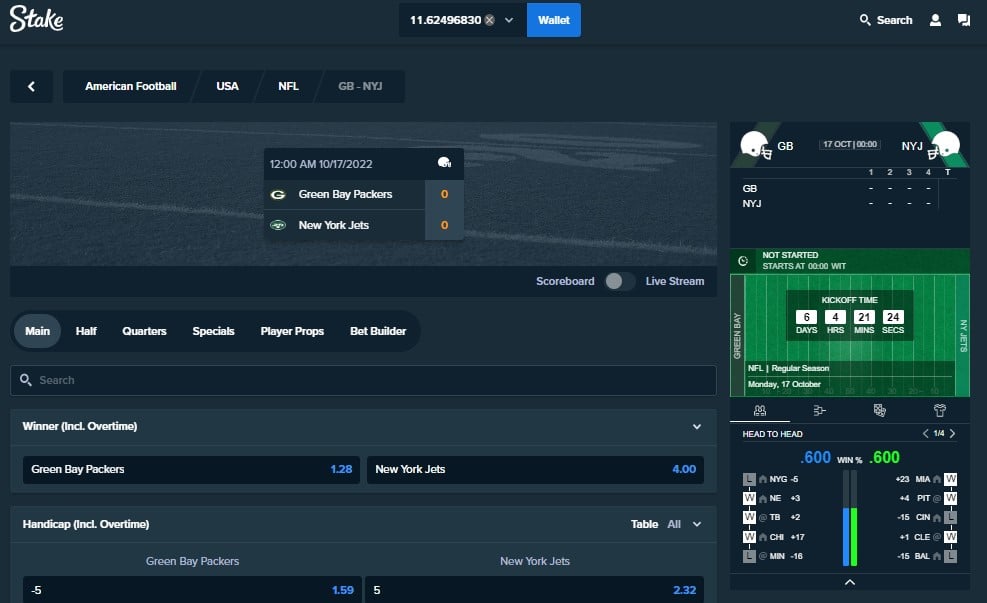Go back using the left arrow button
Viewport: 987px width, 603px height.
click(31, 86)
